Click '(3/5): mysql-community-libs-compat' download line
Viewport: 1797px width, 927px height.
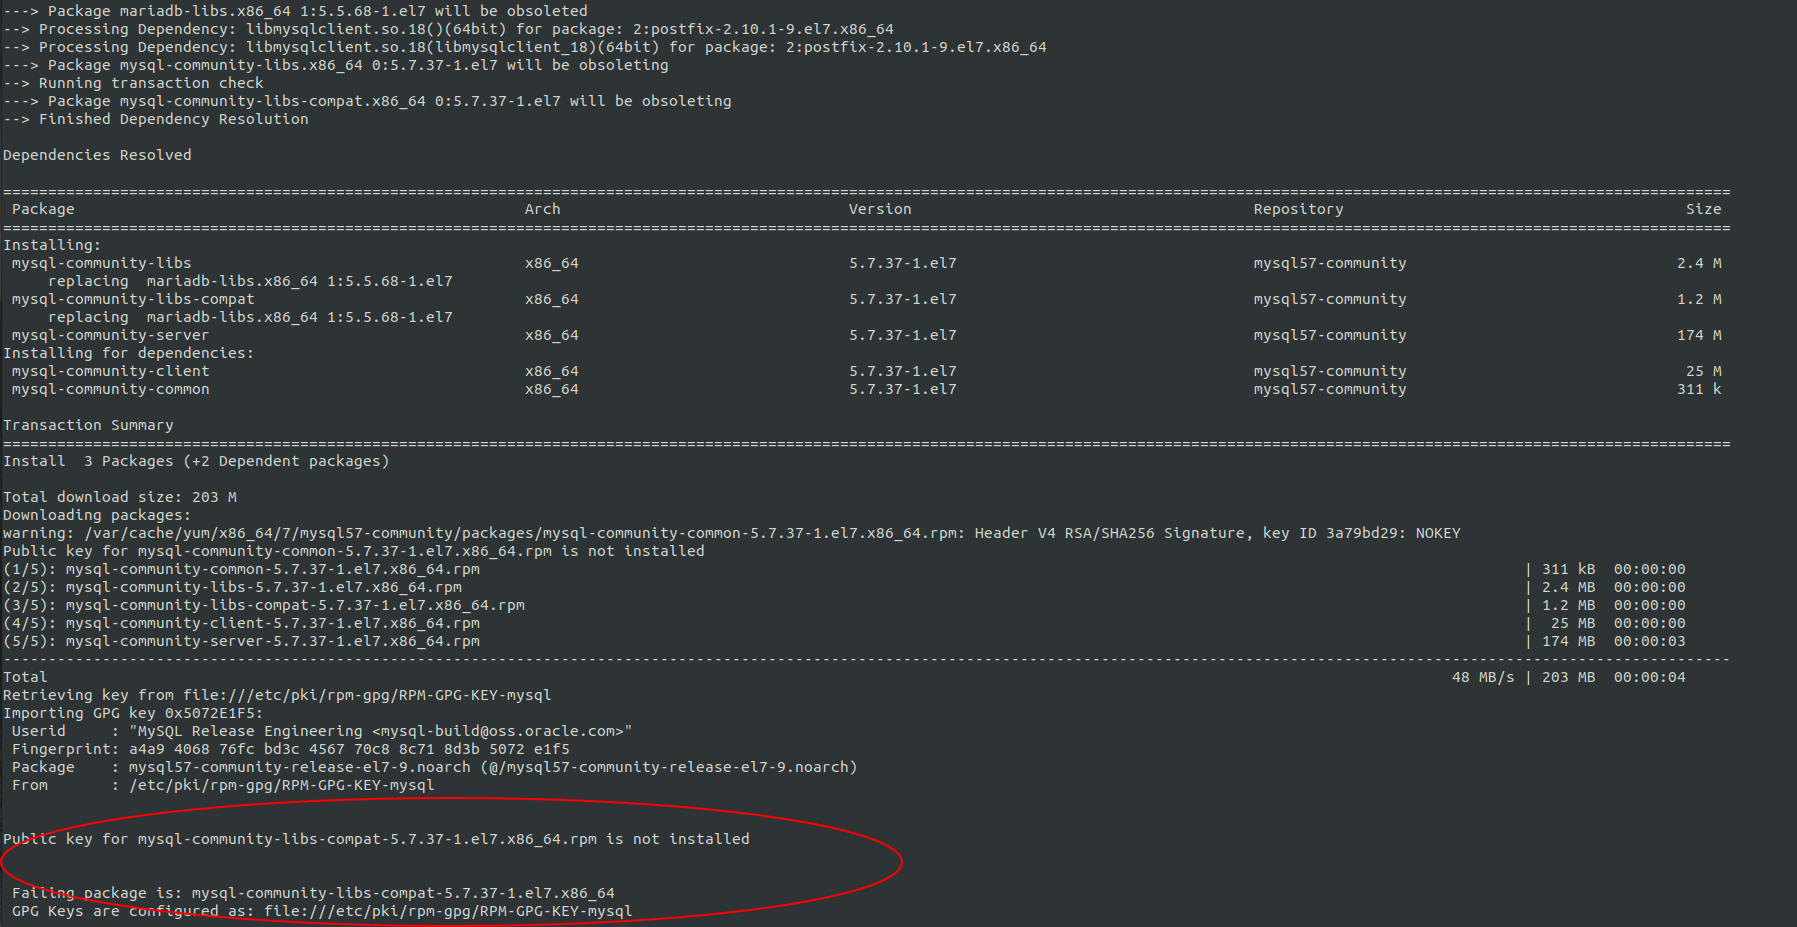point(264,605)
